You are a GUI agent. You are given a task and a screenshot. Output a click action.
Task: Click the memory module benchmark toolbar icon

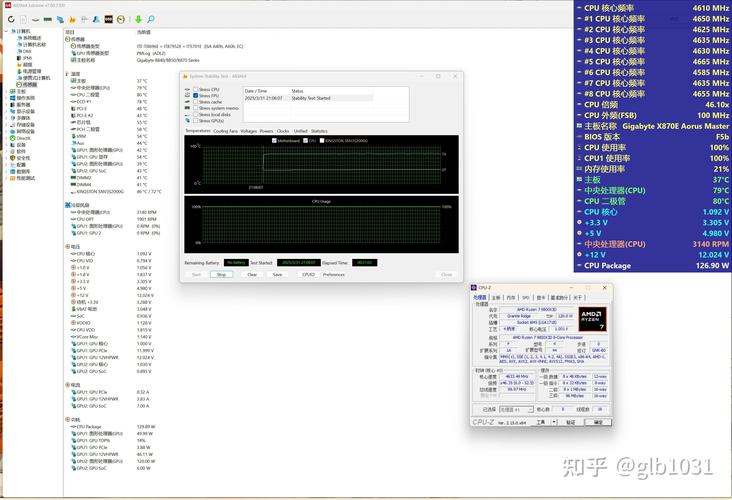click(48, 19)
